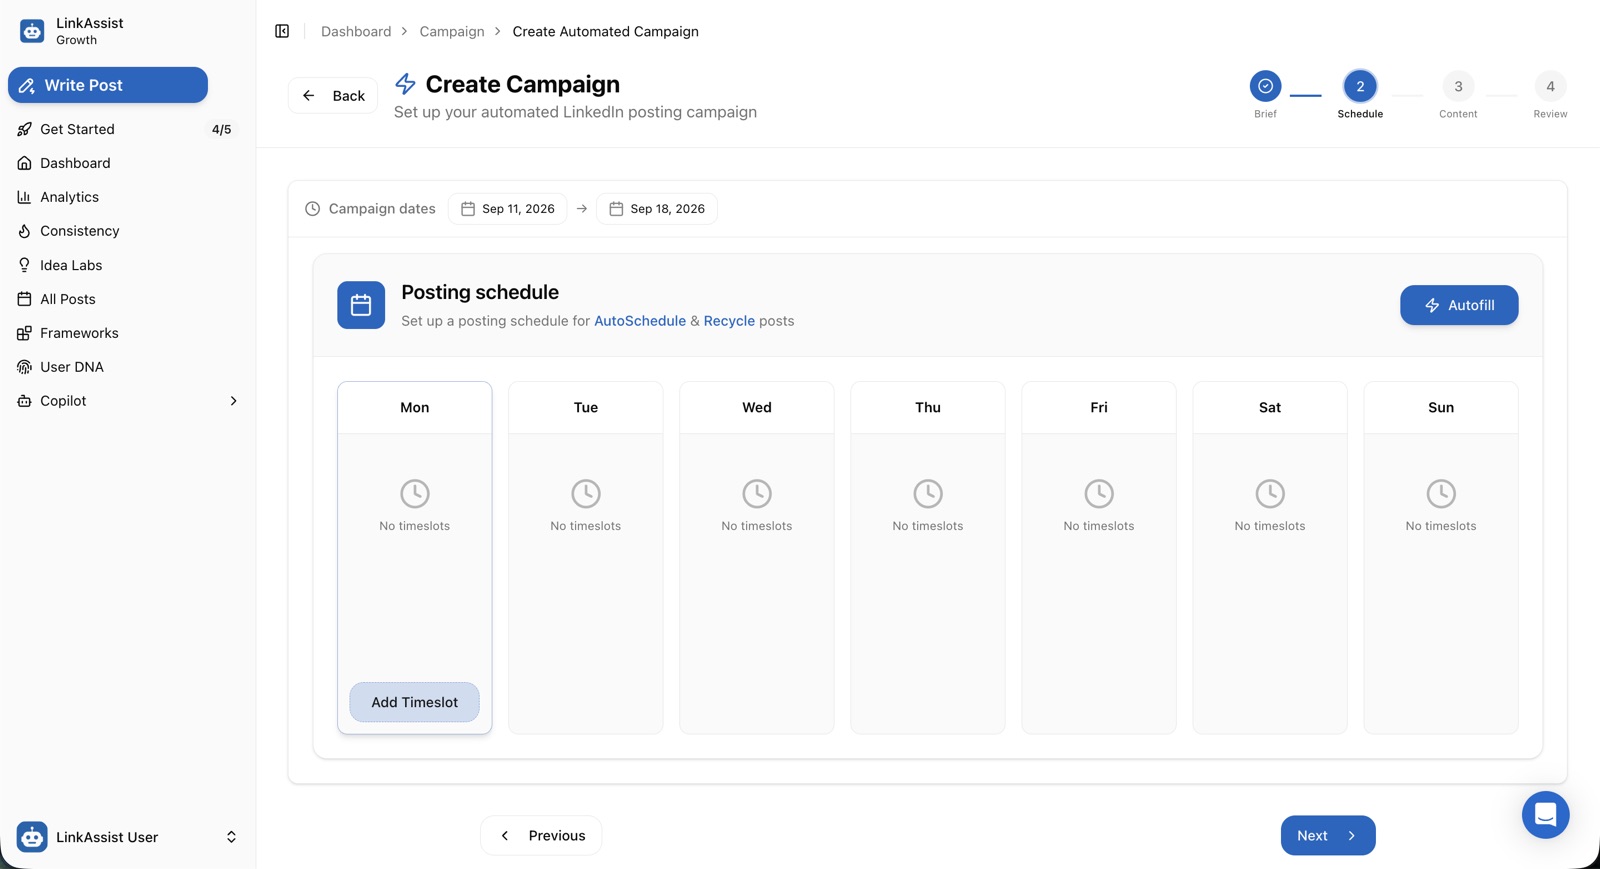Click the Campaign dates clock icon
Screen dimensions: 1600x869
[313, 209]
